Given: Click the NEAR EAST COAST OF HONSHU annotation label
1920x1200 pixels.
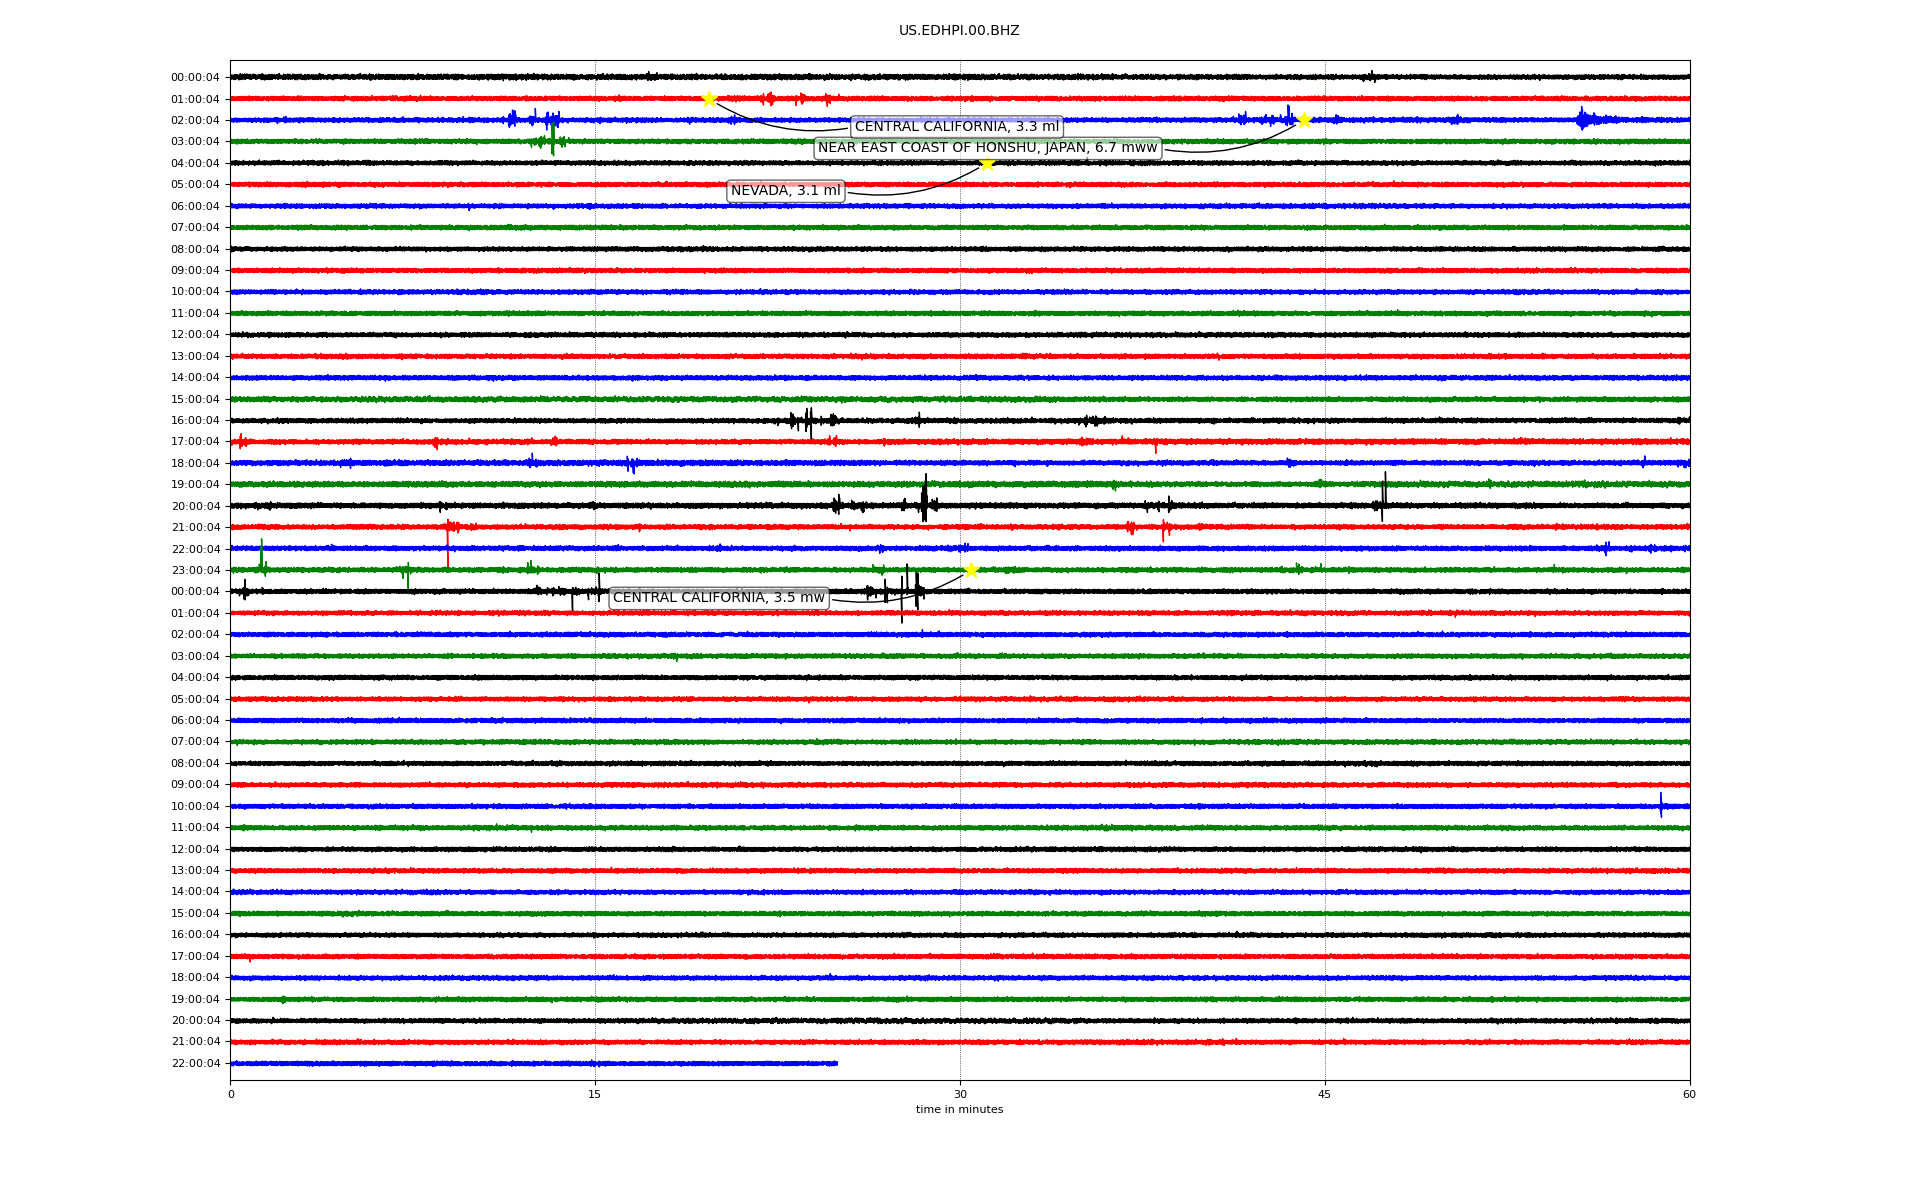Looking at the screenshot, I should point(987,148).
